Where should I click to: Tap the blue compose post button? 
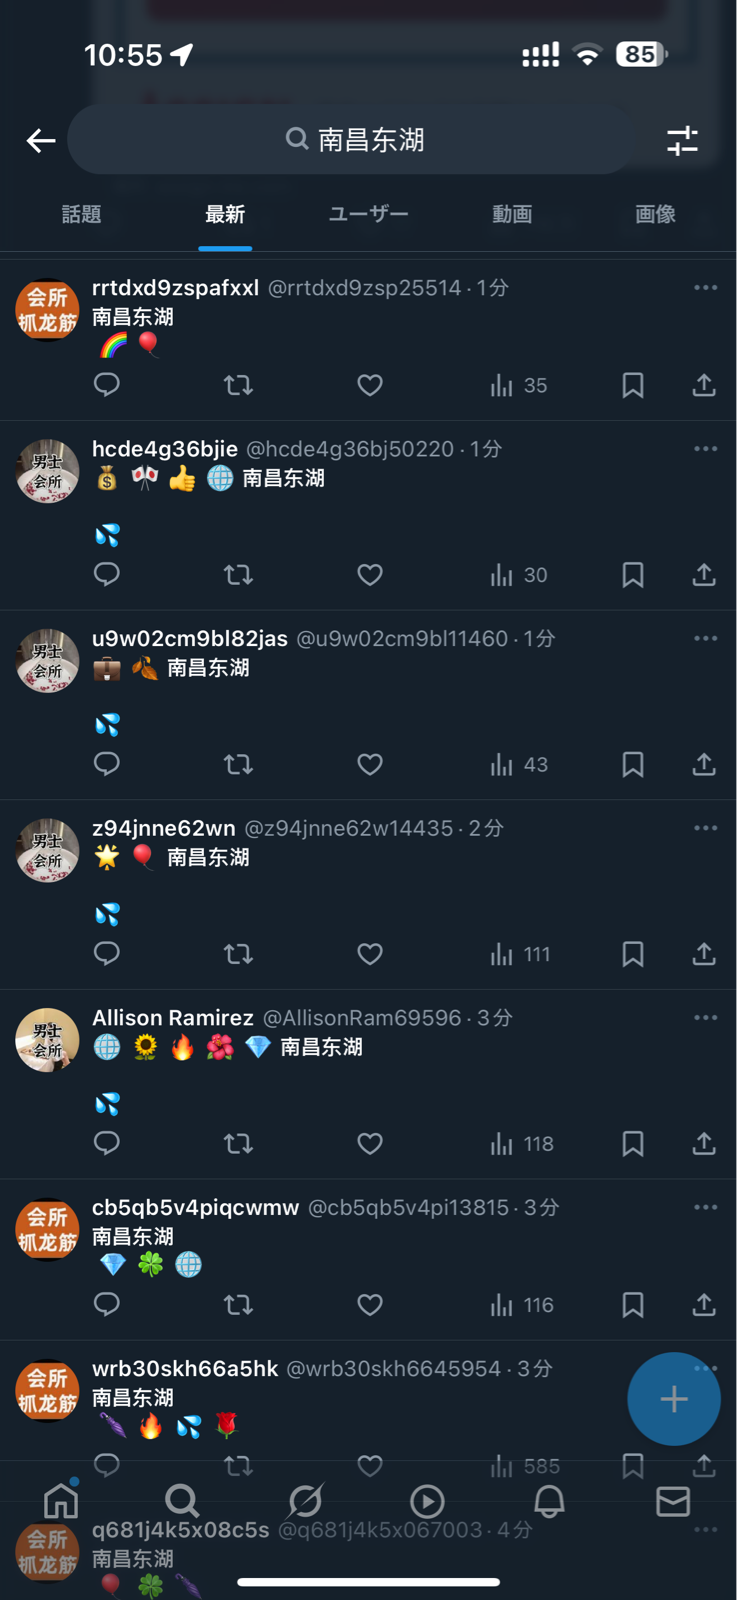[673, 1398]
